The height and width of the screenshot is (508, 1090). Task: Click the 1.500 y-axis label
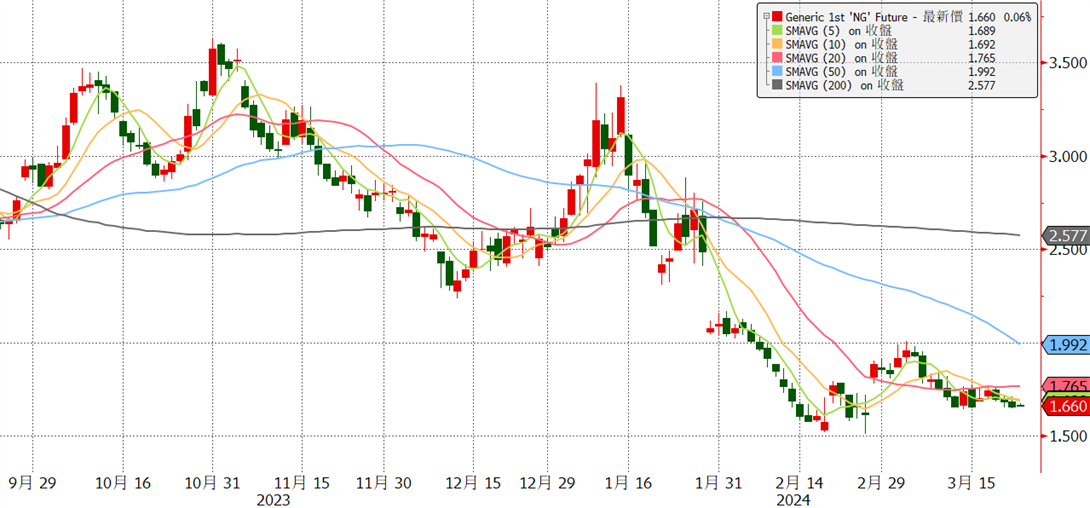1067,436
